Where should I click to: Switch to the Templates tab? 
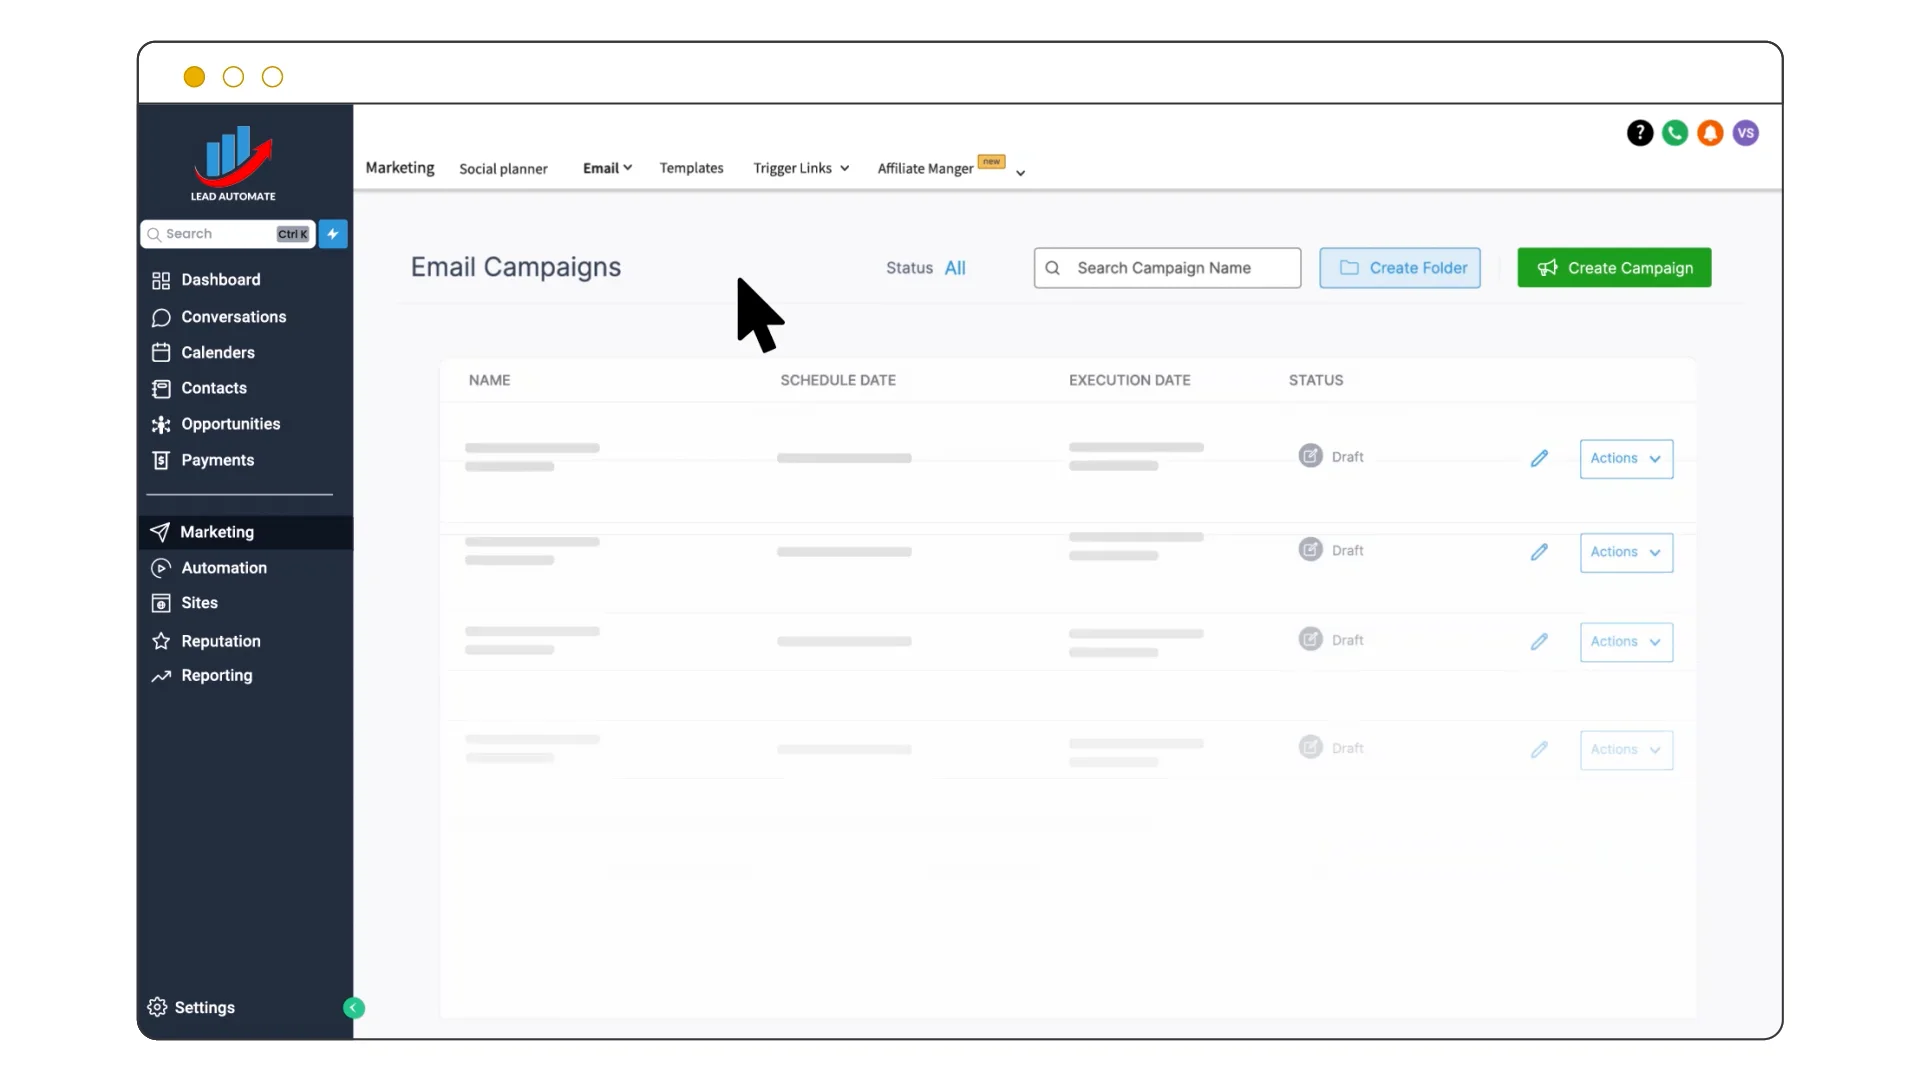(691, 168)
